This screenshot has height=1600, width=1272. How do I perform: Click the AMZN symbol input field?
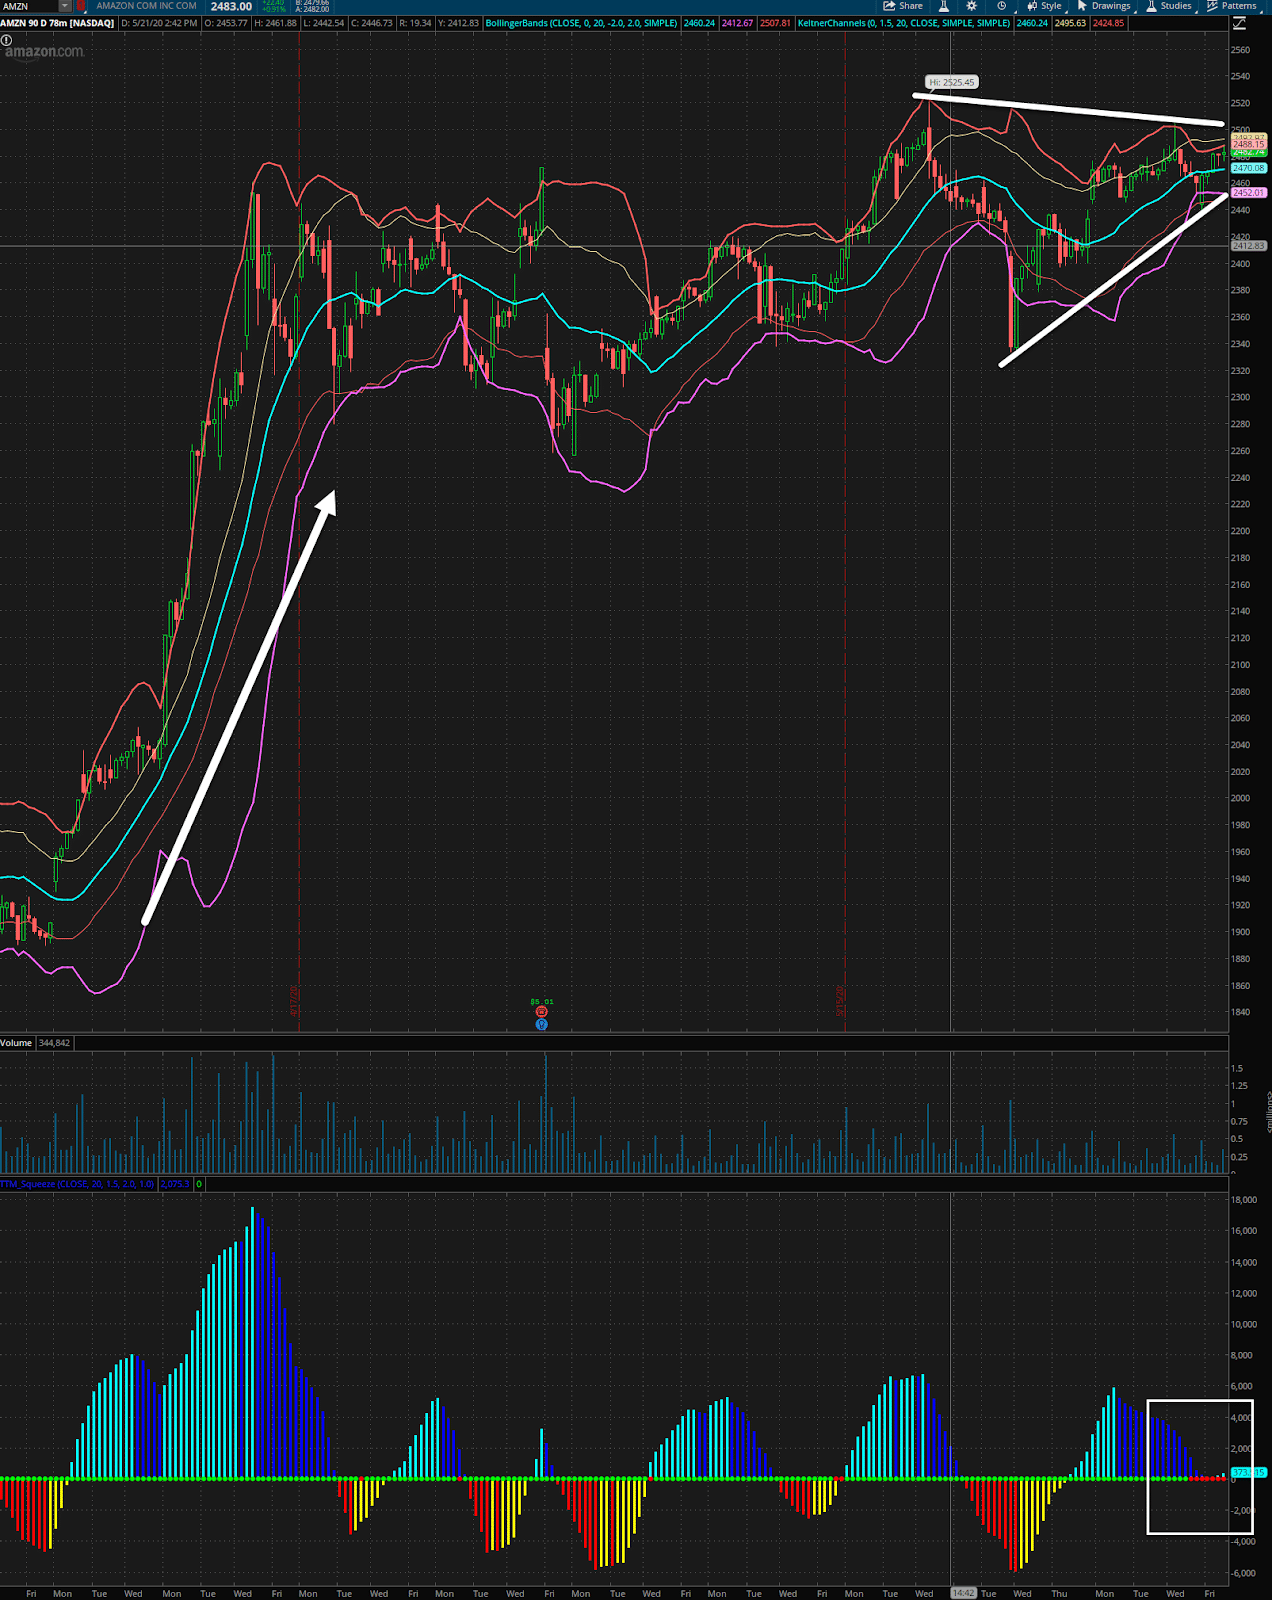pyautogui.click(x=30, y=6)
